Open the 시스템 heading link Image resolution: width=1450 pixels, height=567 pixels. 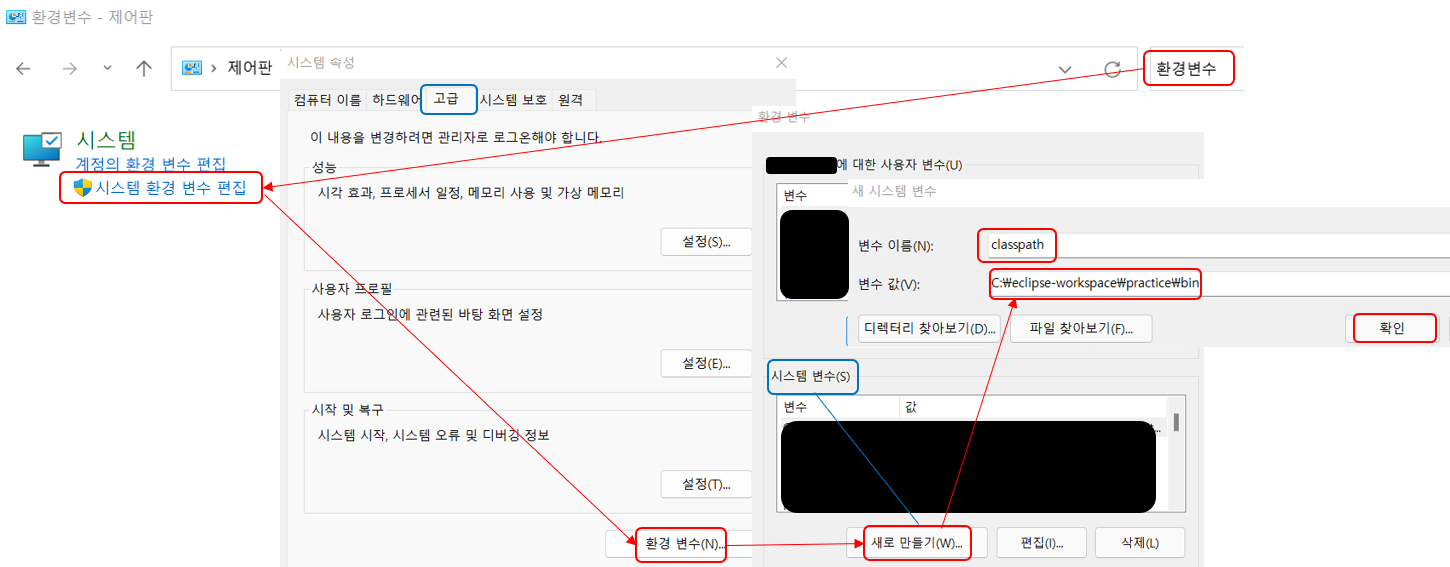coord(106,139)
